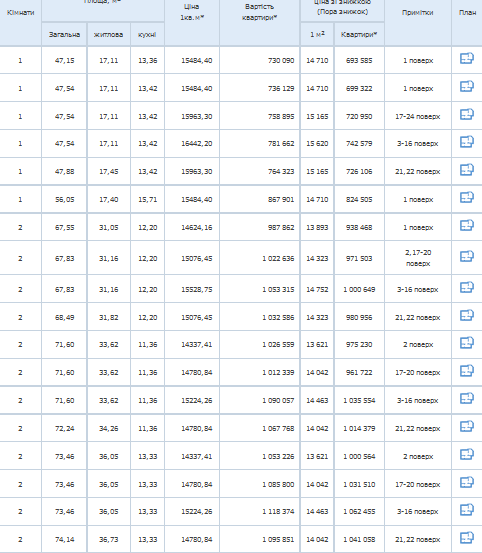View plan for the 74,14 m² apartment
Screen dimensions: 482x553
[x=466, y=537]
